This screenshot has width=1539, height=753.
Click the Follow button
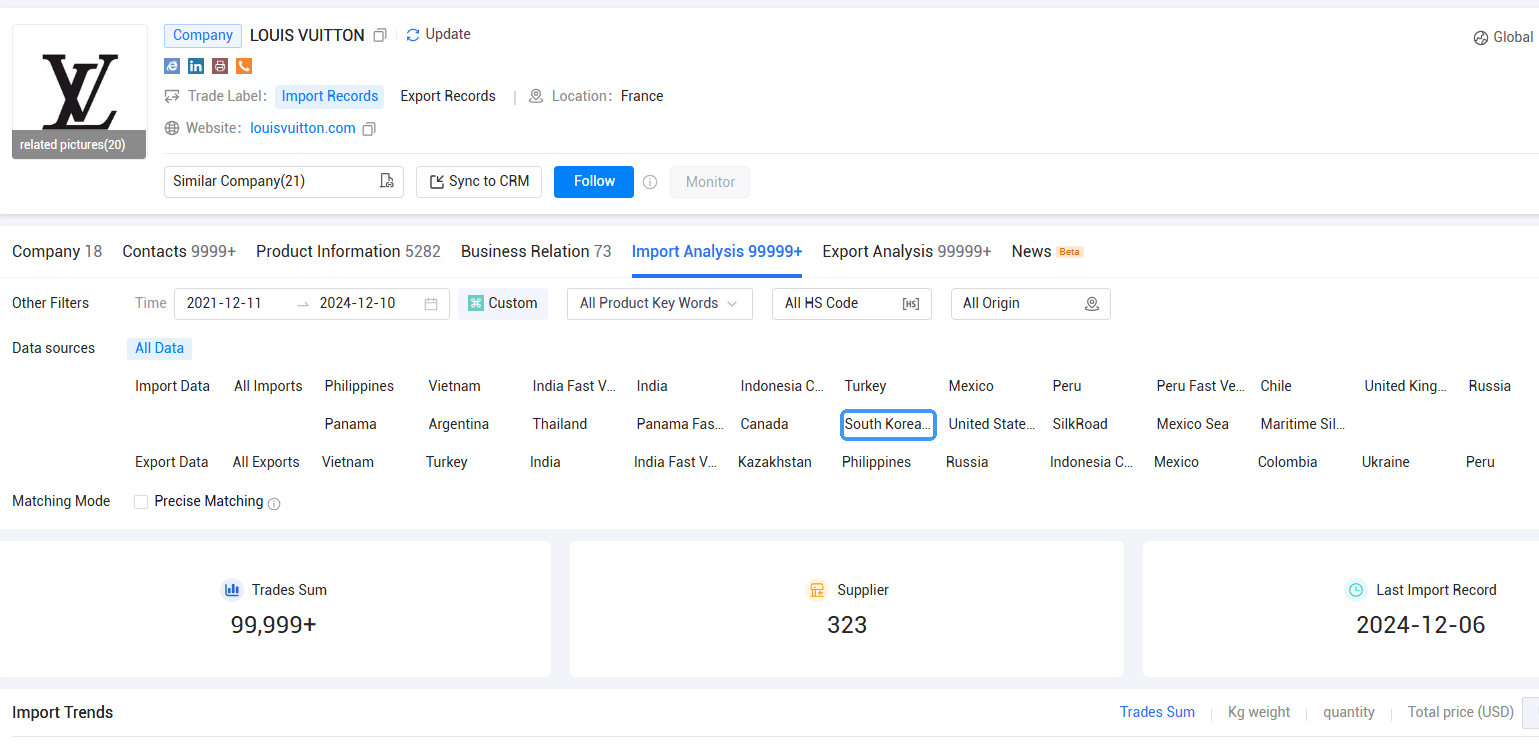[594, 182]
